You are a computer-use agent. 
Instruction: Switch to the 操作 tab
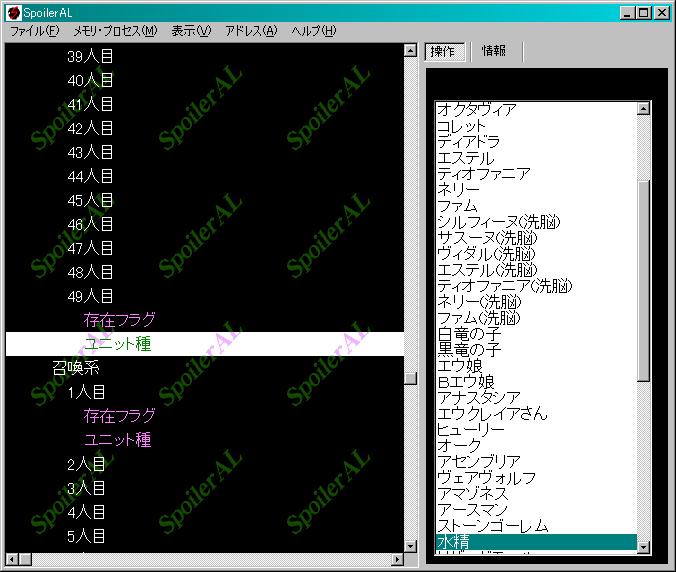pos(445,51)
